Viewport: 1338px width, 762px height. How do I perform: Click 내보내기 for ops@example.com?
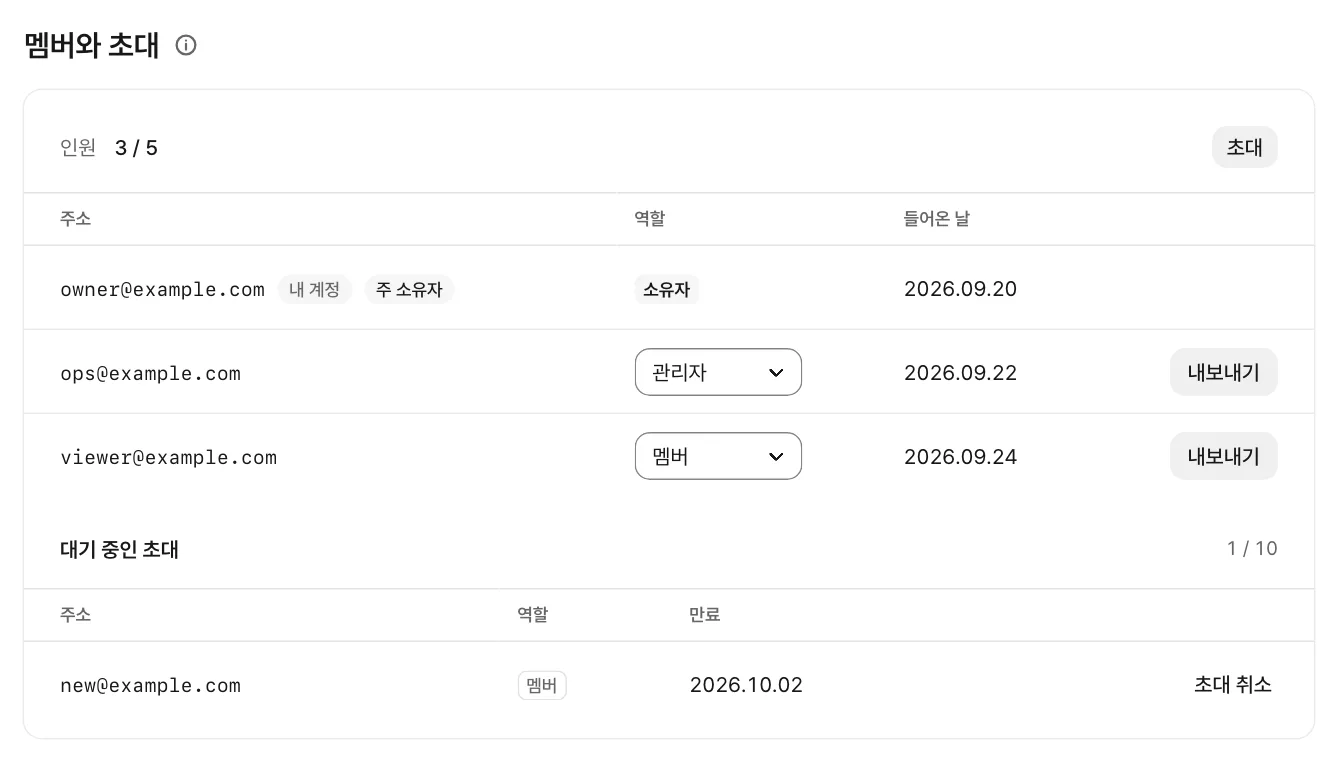pyautogui.click(x=1223, y=372)
